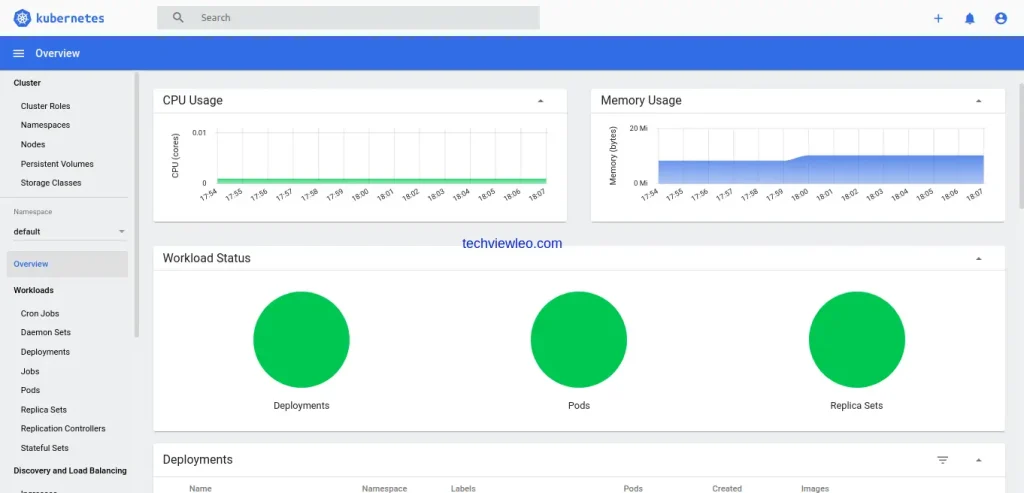
Task: Collapse the Memory Usage card
Action: (x=978, y=101)
